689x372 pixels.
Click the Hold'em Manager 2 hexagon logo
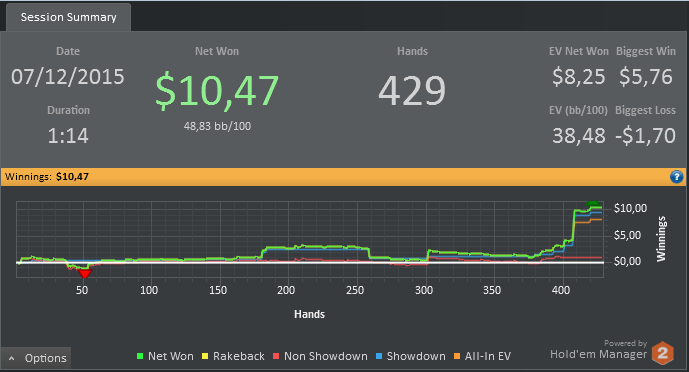(x=662, y=353)
